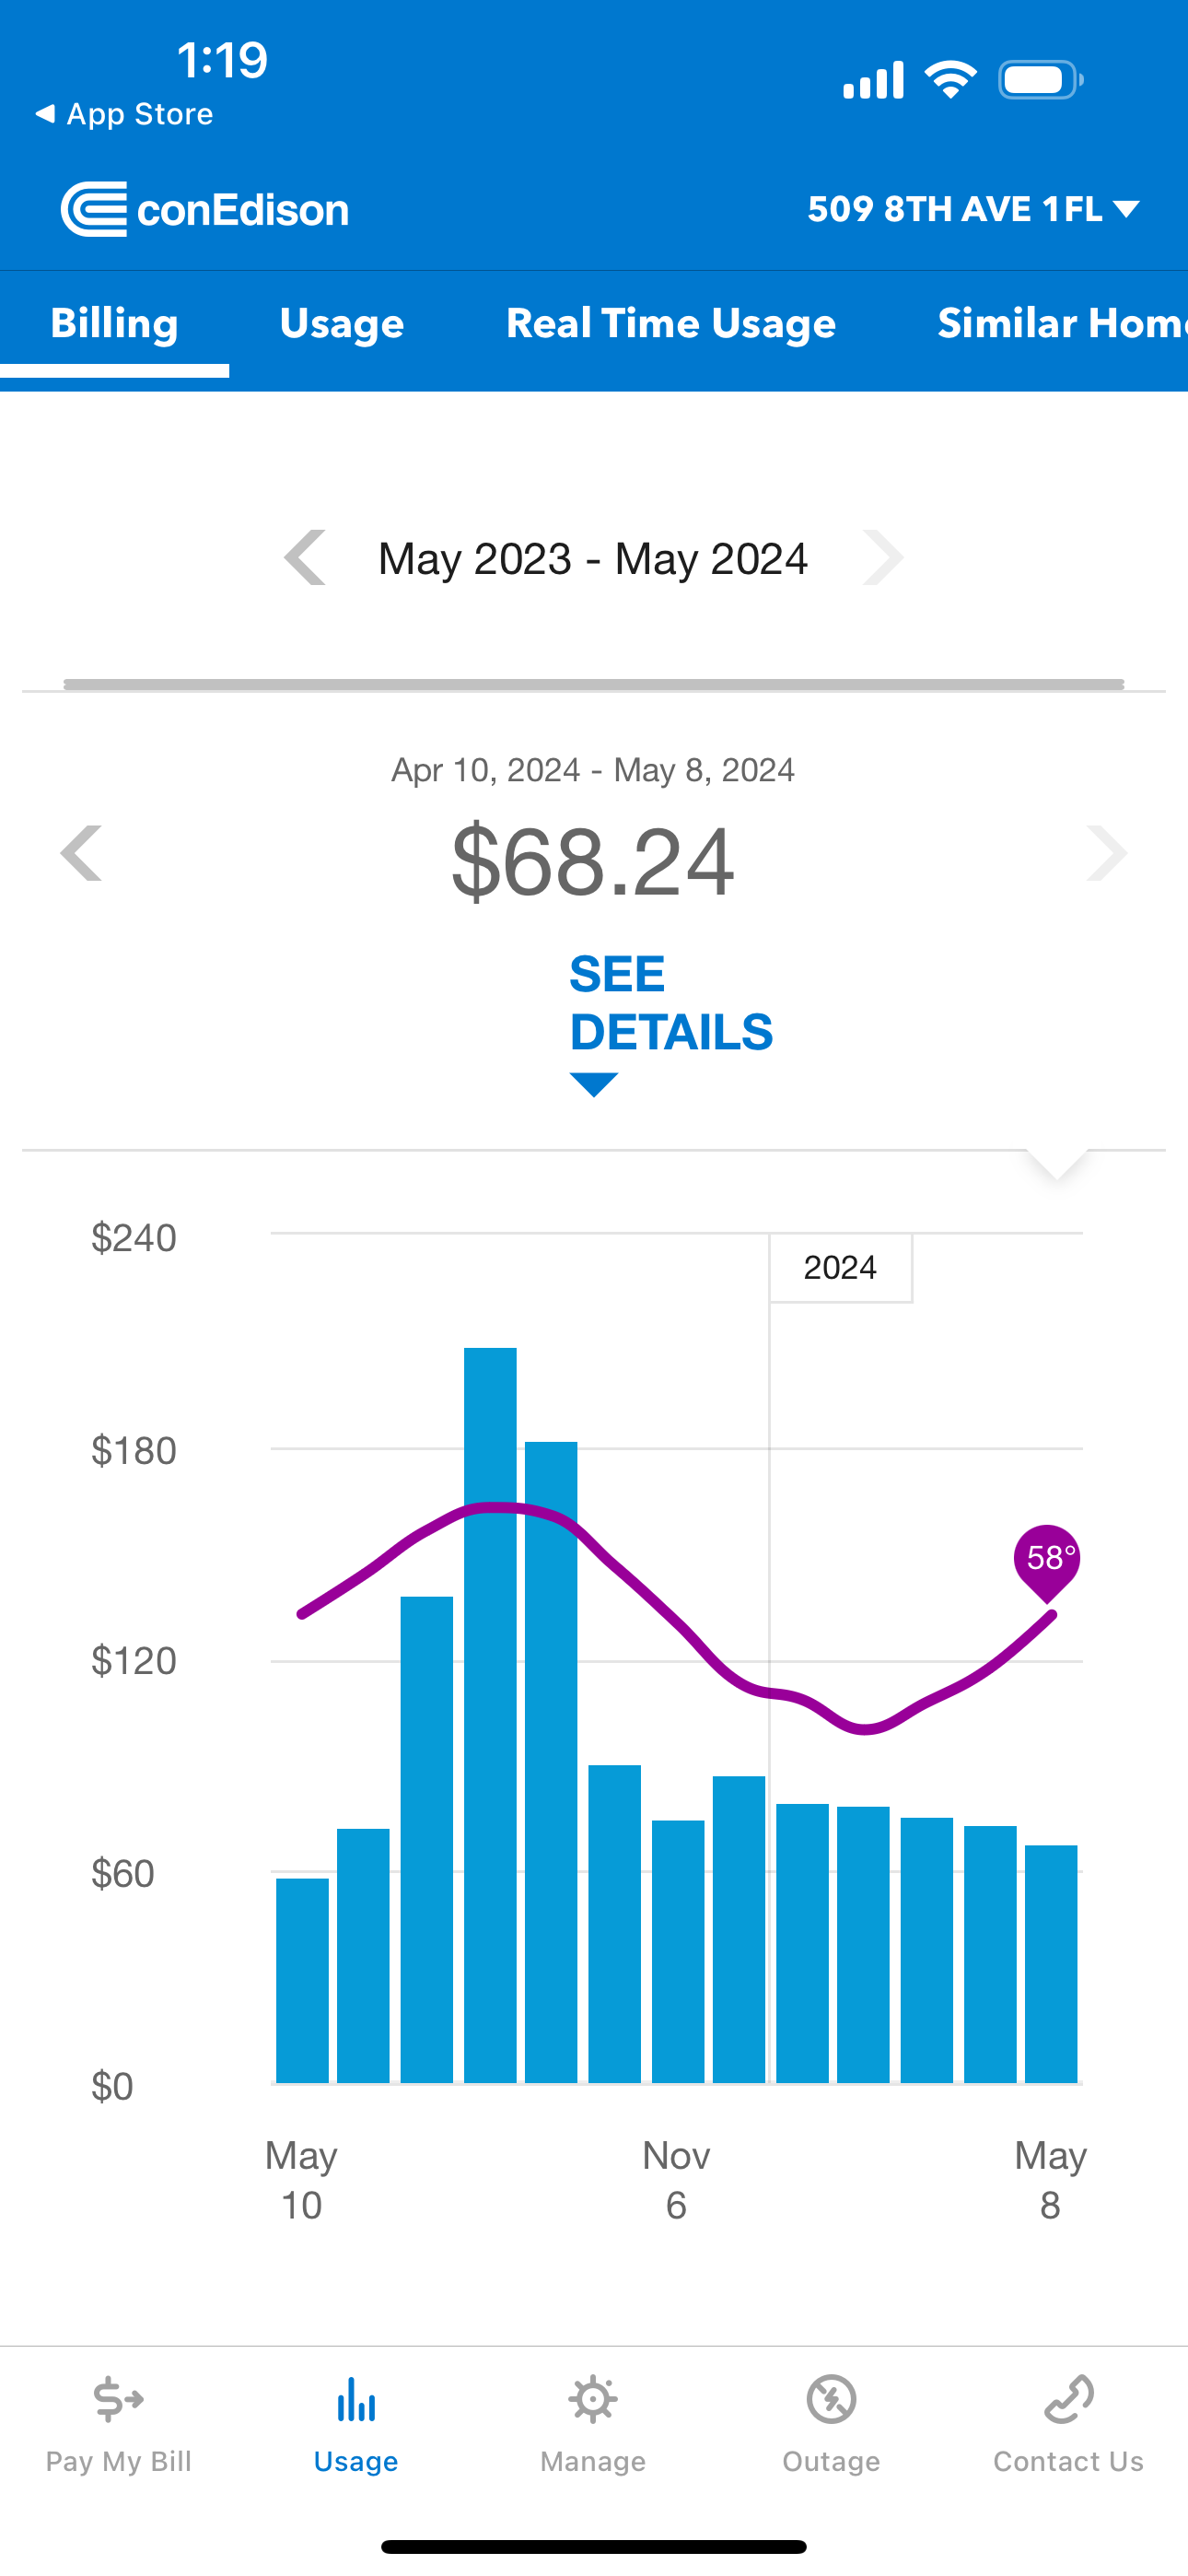Go back to App Store
Image resolution: width=1188 pixels, height=2576 pixels.
[x=125, y=114]
